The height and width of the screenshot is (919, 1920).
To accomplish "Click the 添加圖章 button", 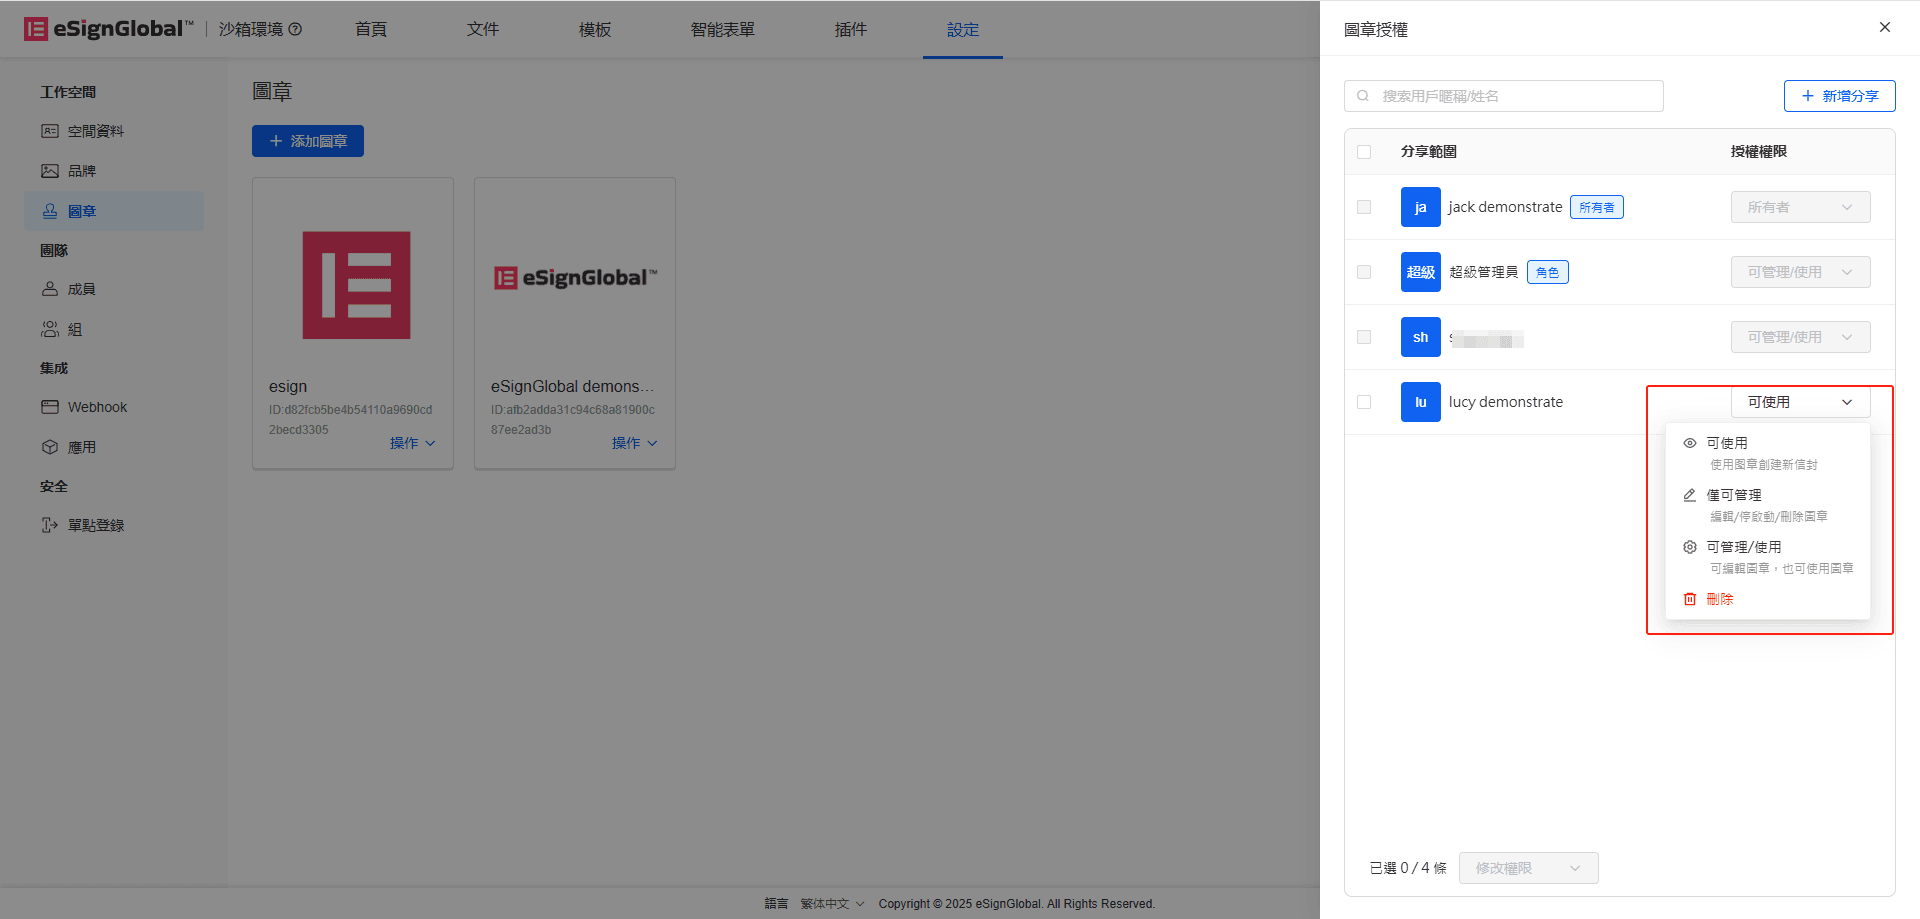I will 308,141.
